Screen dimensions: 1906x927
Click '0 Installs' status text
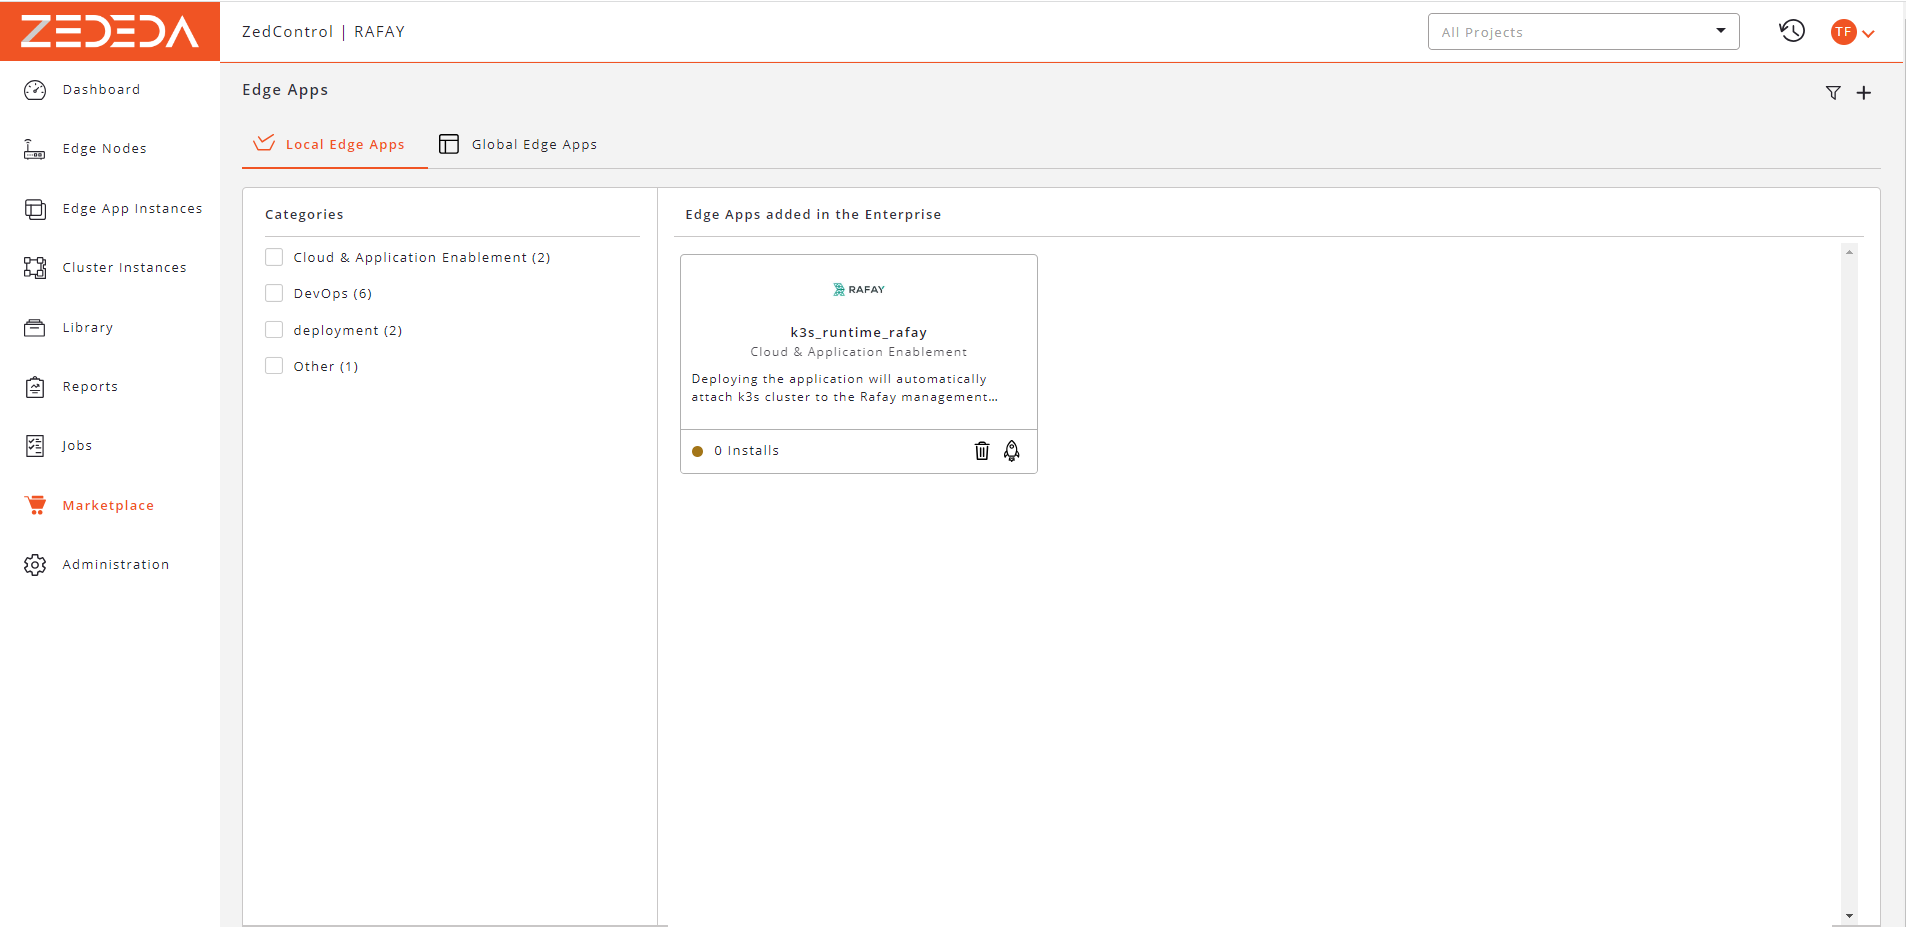tap(746, 451)
